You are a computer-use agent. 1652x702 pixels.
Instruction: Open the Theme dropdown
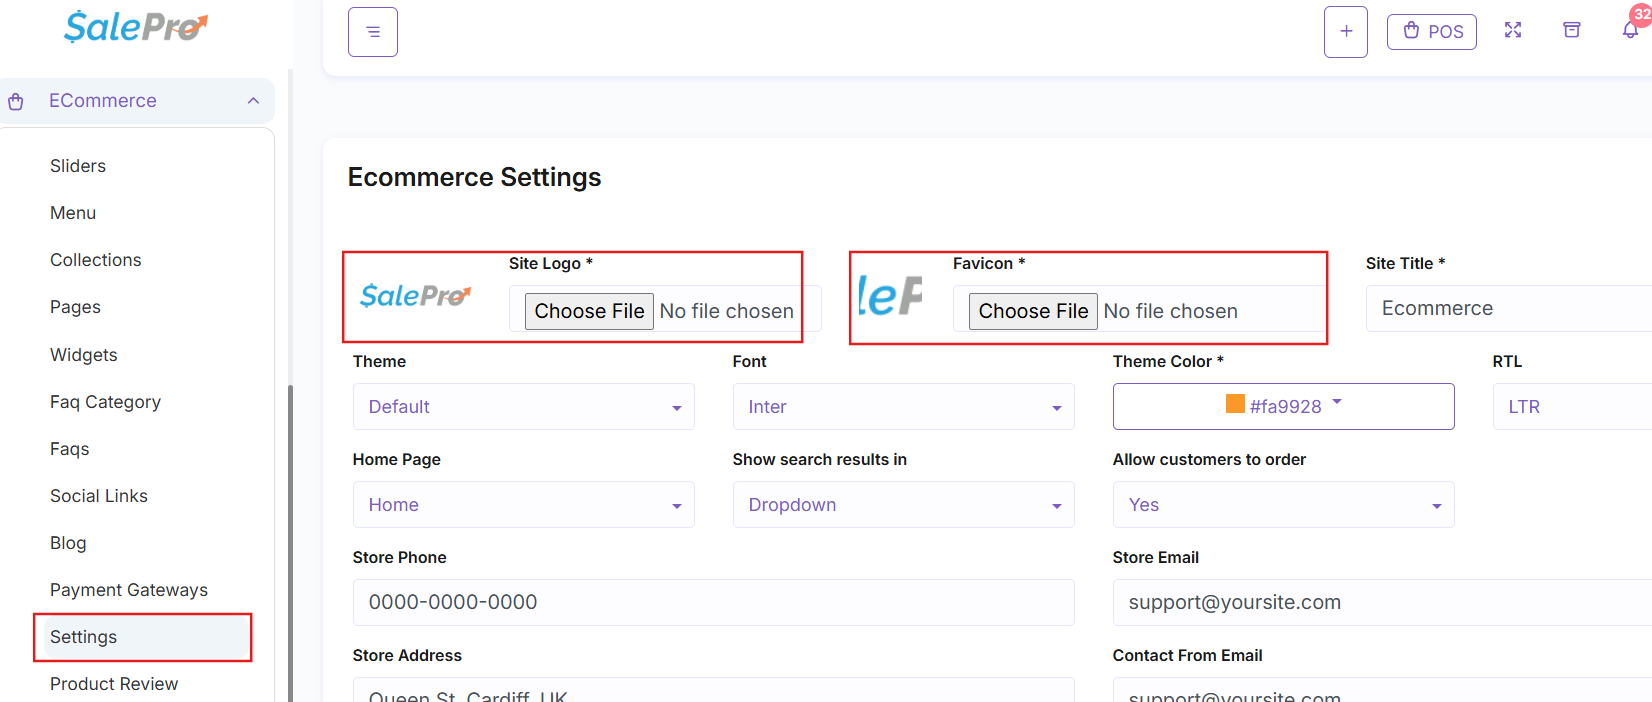[524, 407]
